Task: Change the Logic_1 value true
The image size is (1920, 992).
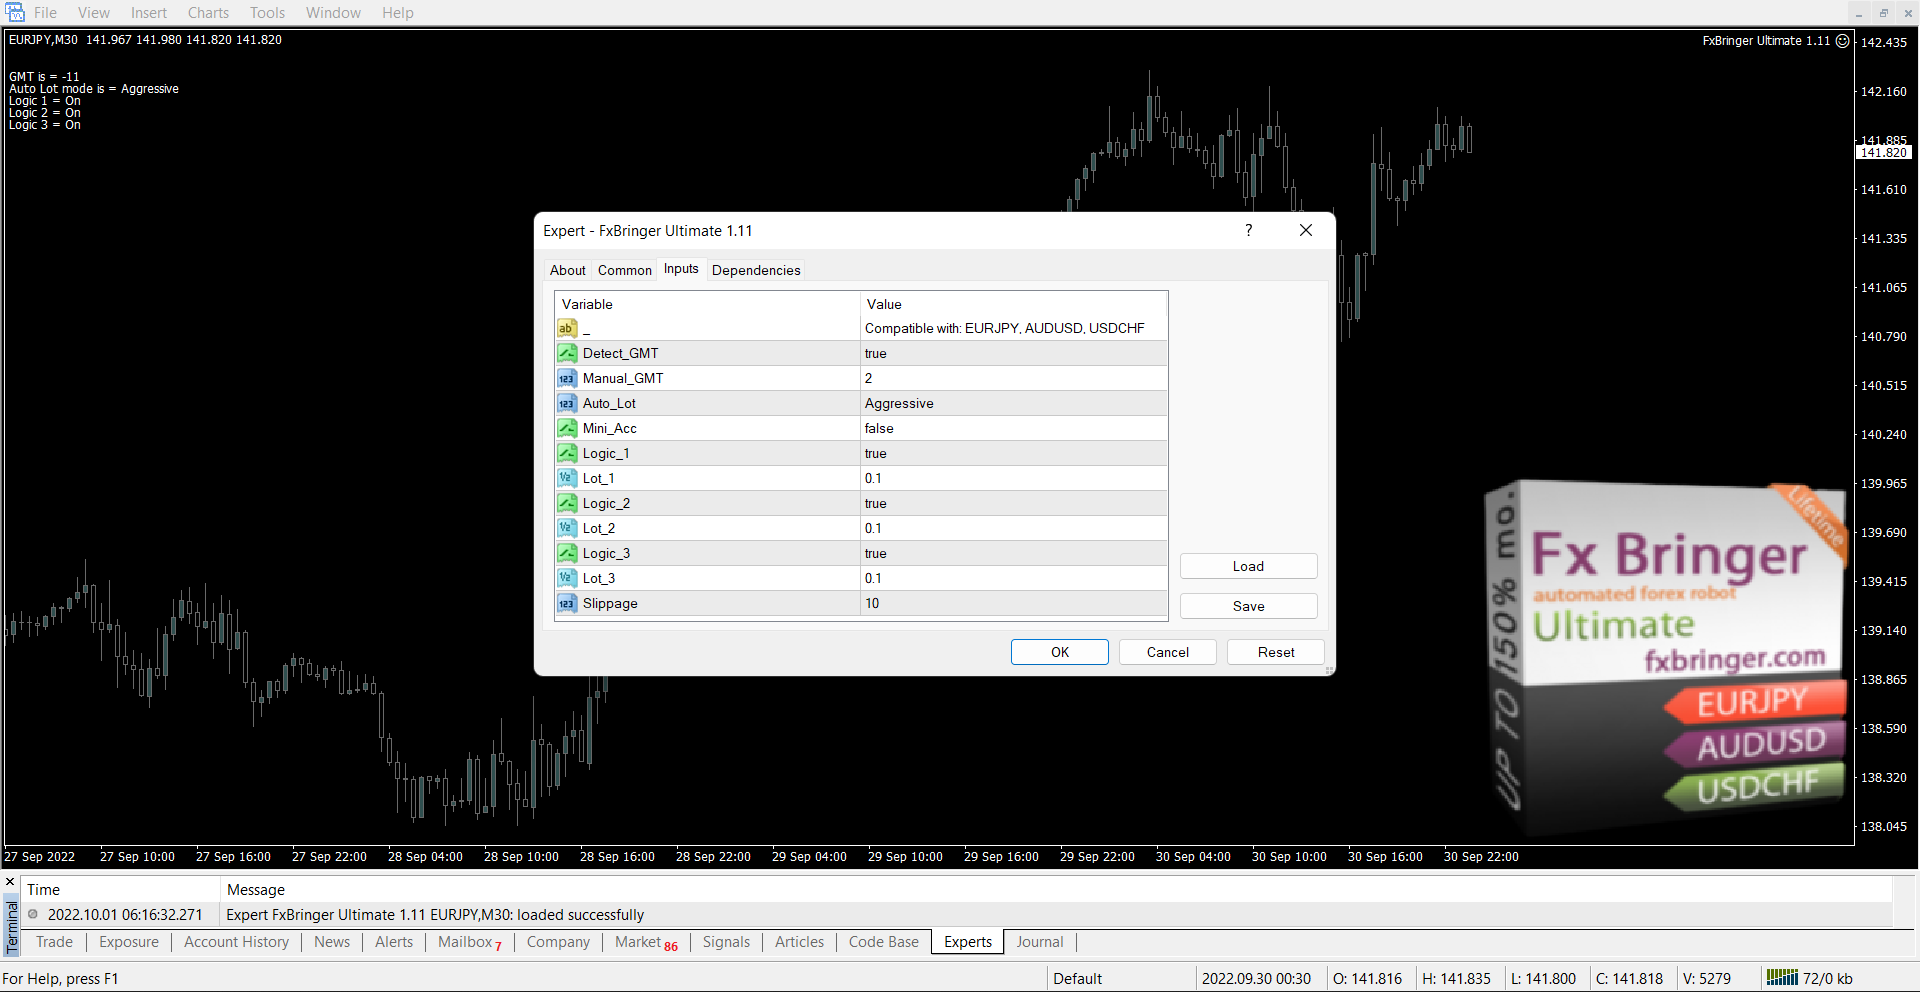Action: pos(1014,453)
